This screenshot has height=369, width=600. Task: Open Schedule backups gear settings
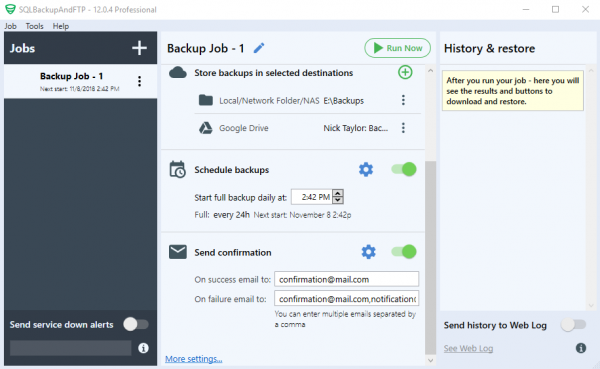(366, 169)
